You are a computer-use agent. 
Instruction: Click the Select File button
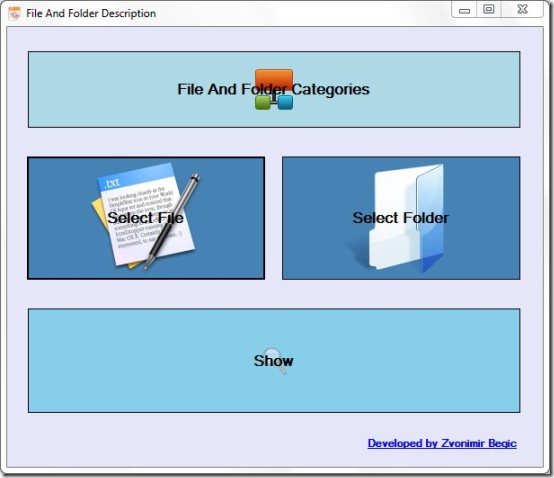pos(146,218)
